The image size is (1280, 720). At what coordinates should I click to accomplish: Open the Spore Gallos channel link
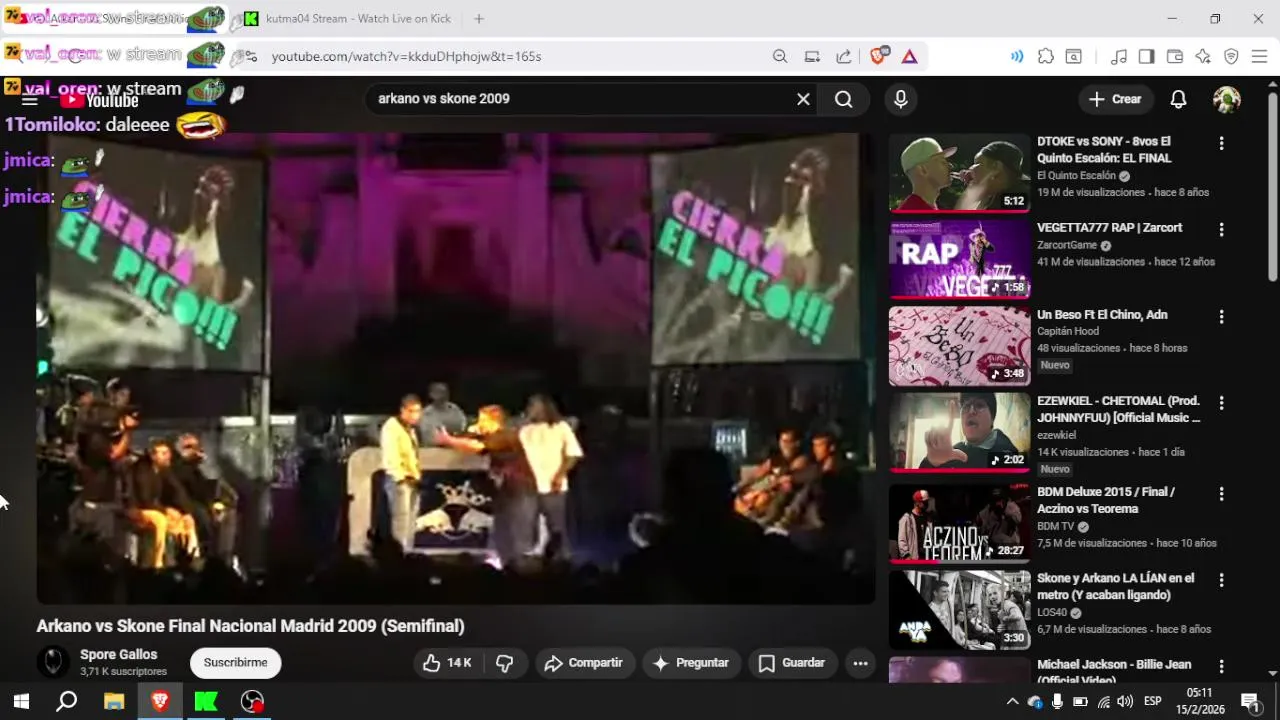(119, 655)
